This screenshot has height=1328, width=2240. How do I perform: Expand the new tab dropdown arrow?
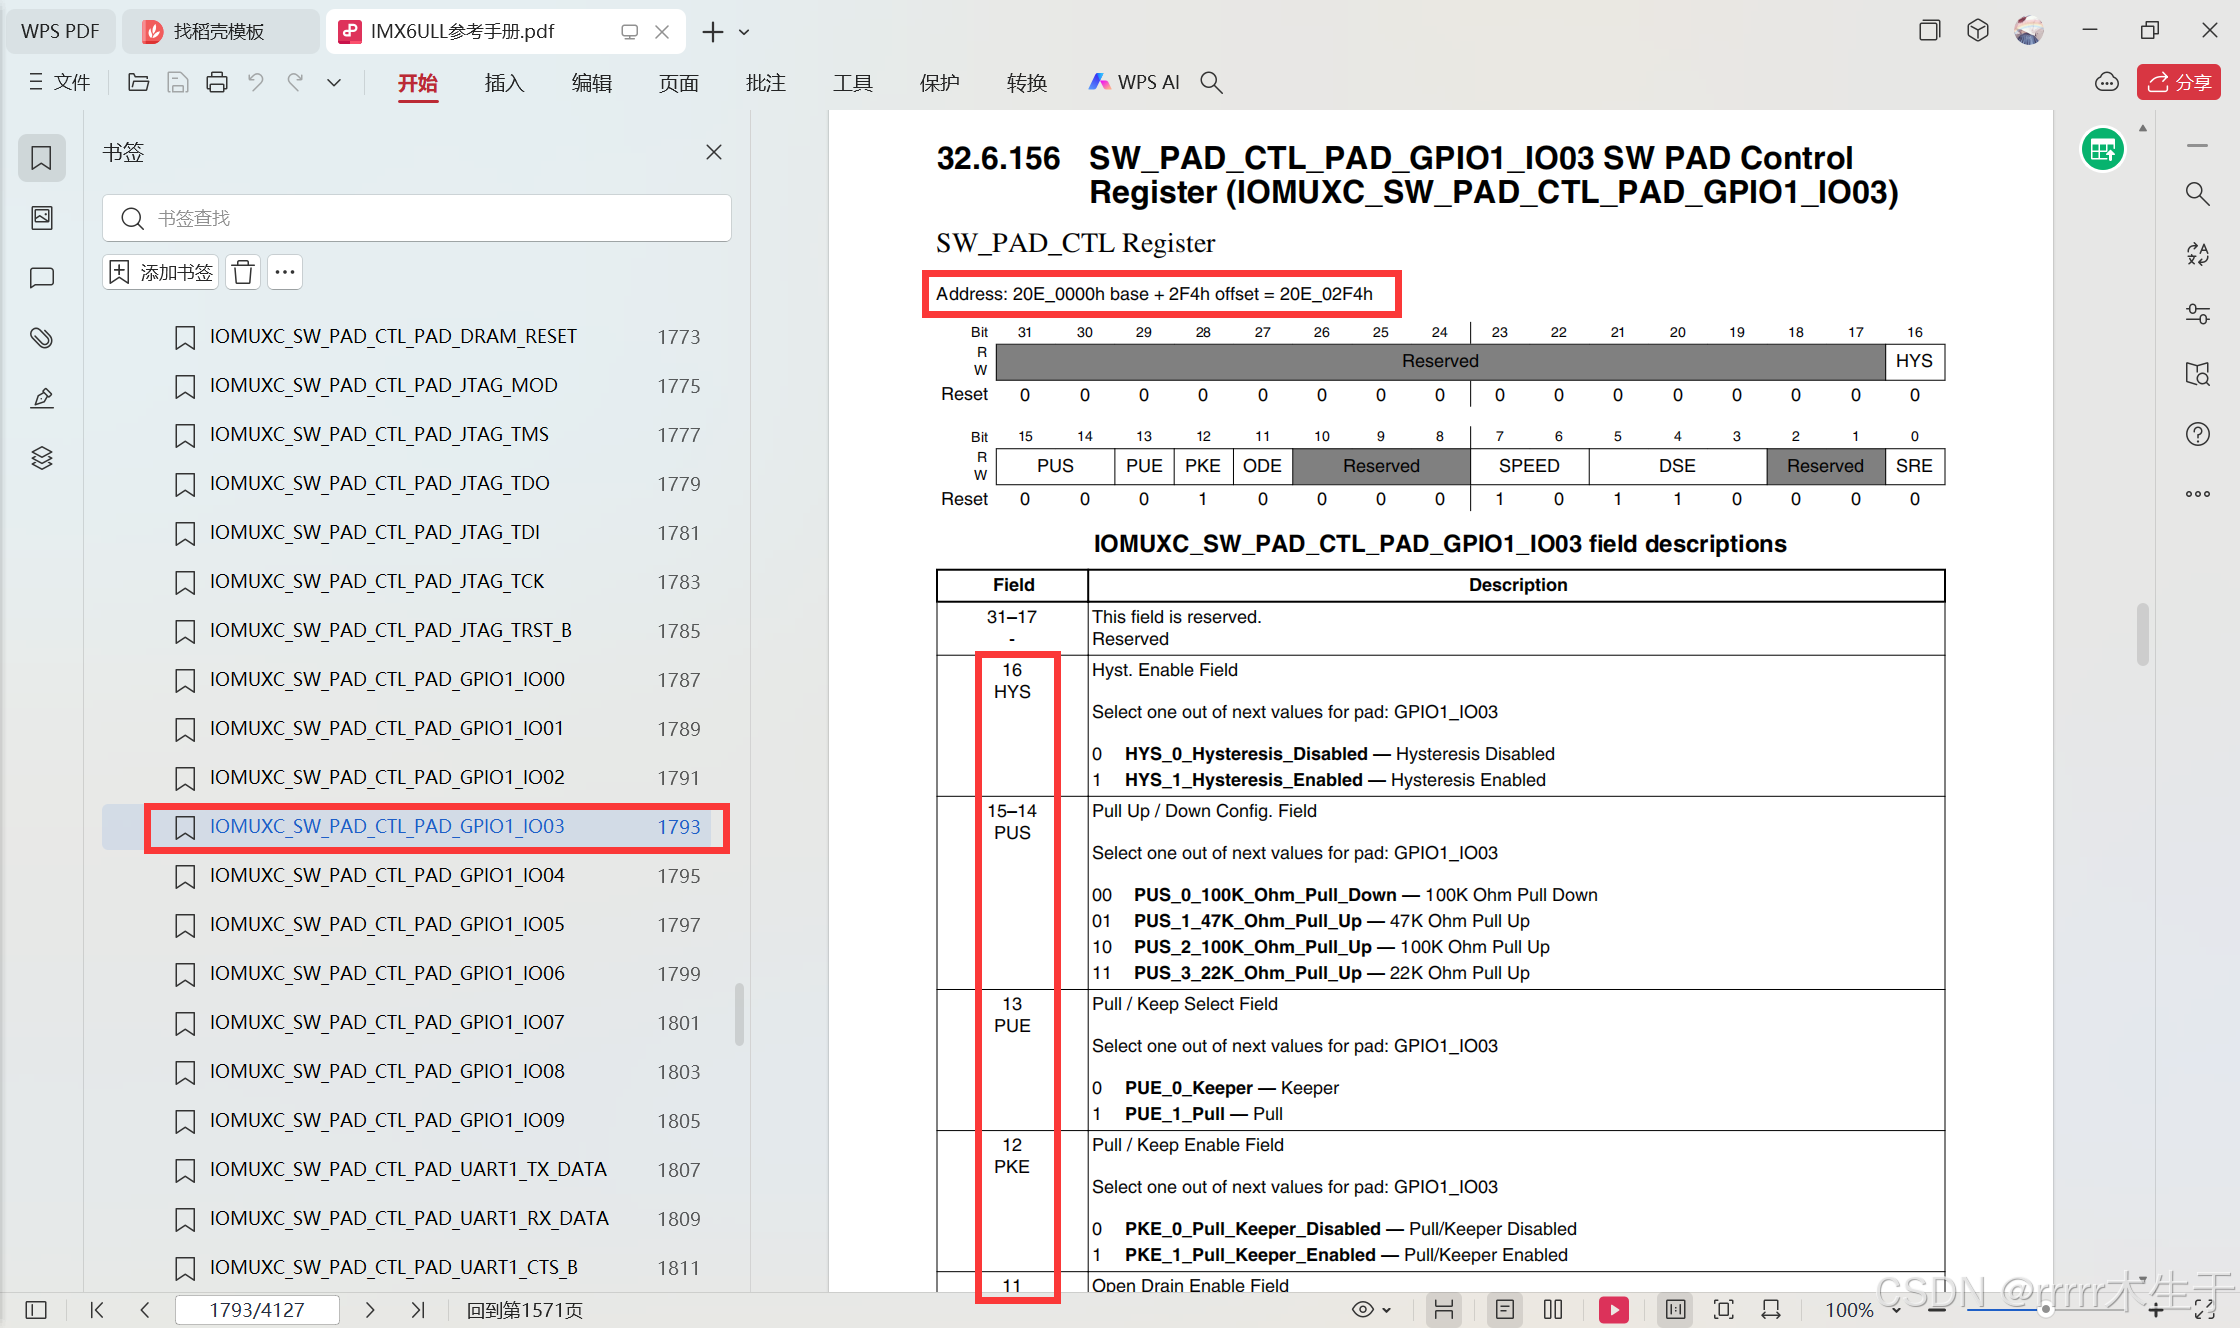pos(744,32)
